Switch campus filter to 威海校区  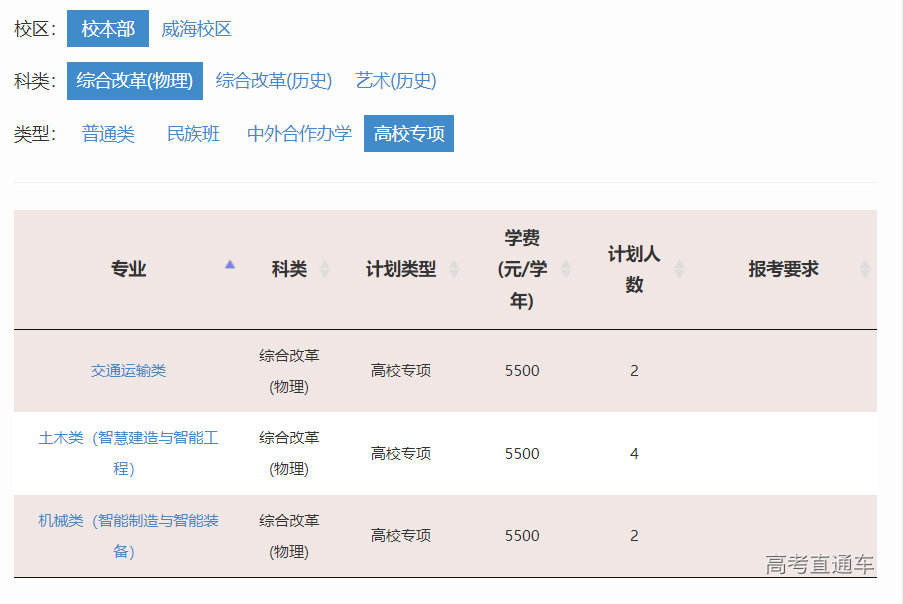tap(197, 29)
